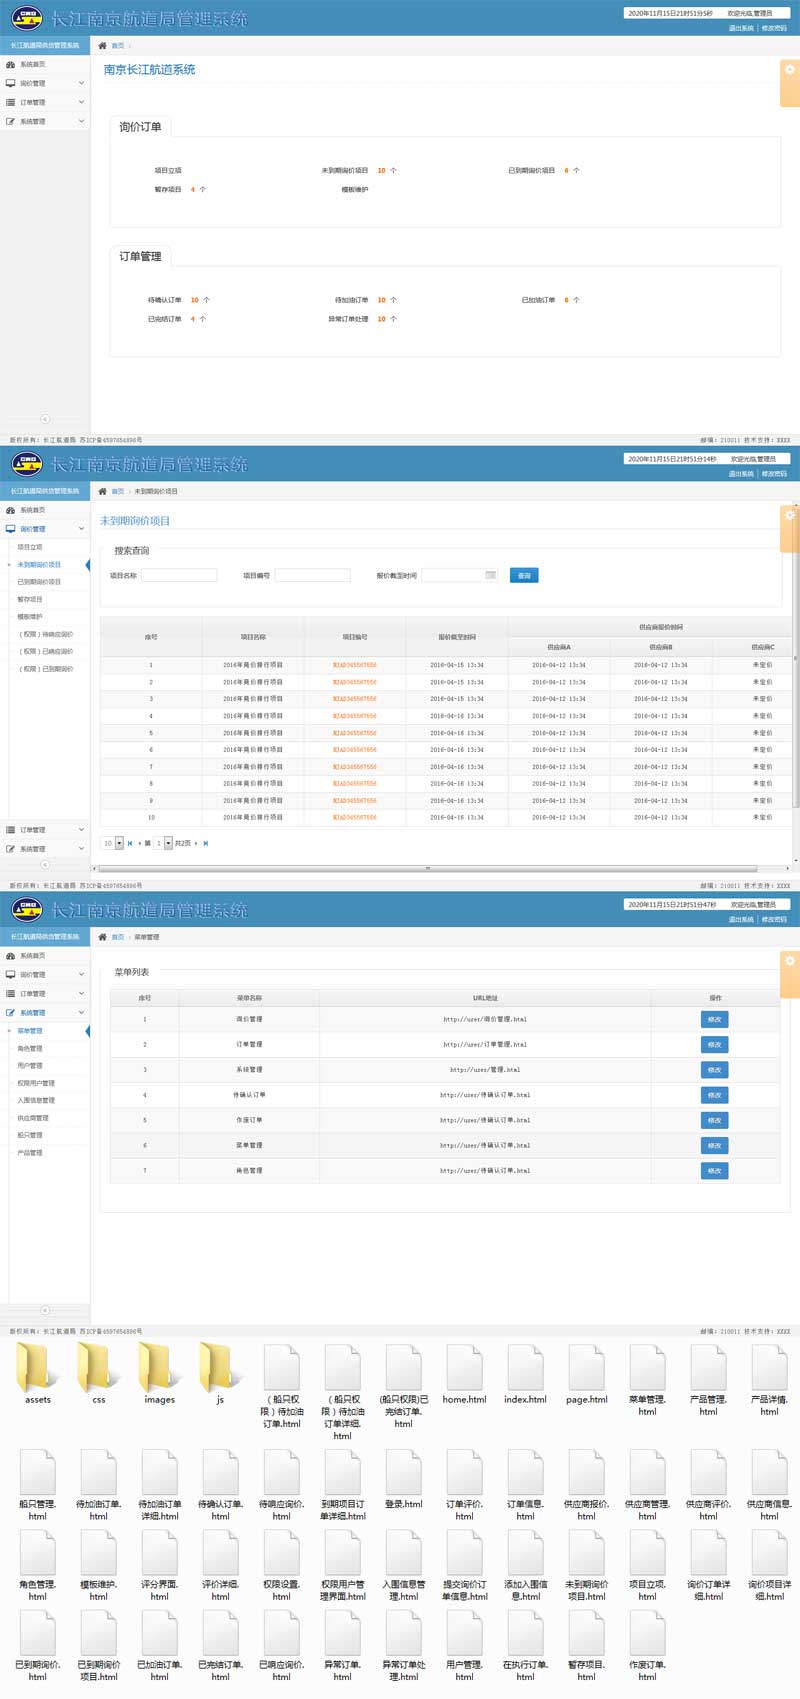This screenshot has height=1699, width=800.
Task: Jump to last page using pagination icon
Action: click(x=206, y=843)
